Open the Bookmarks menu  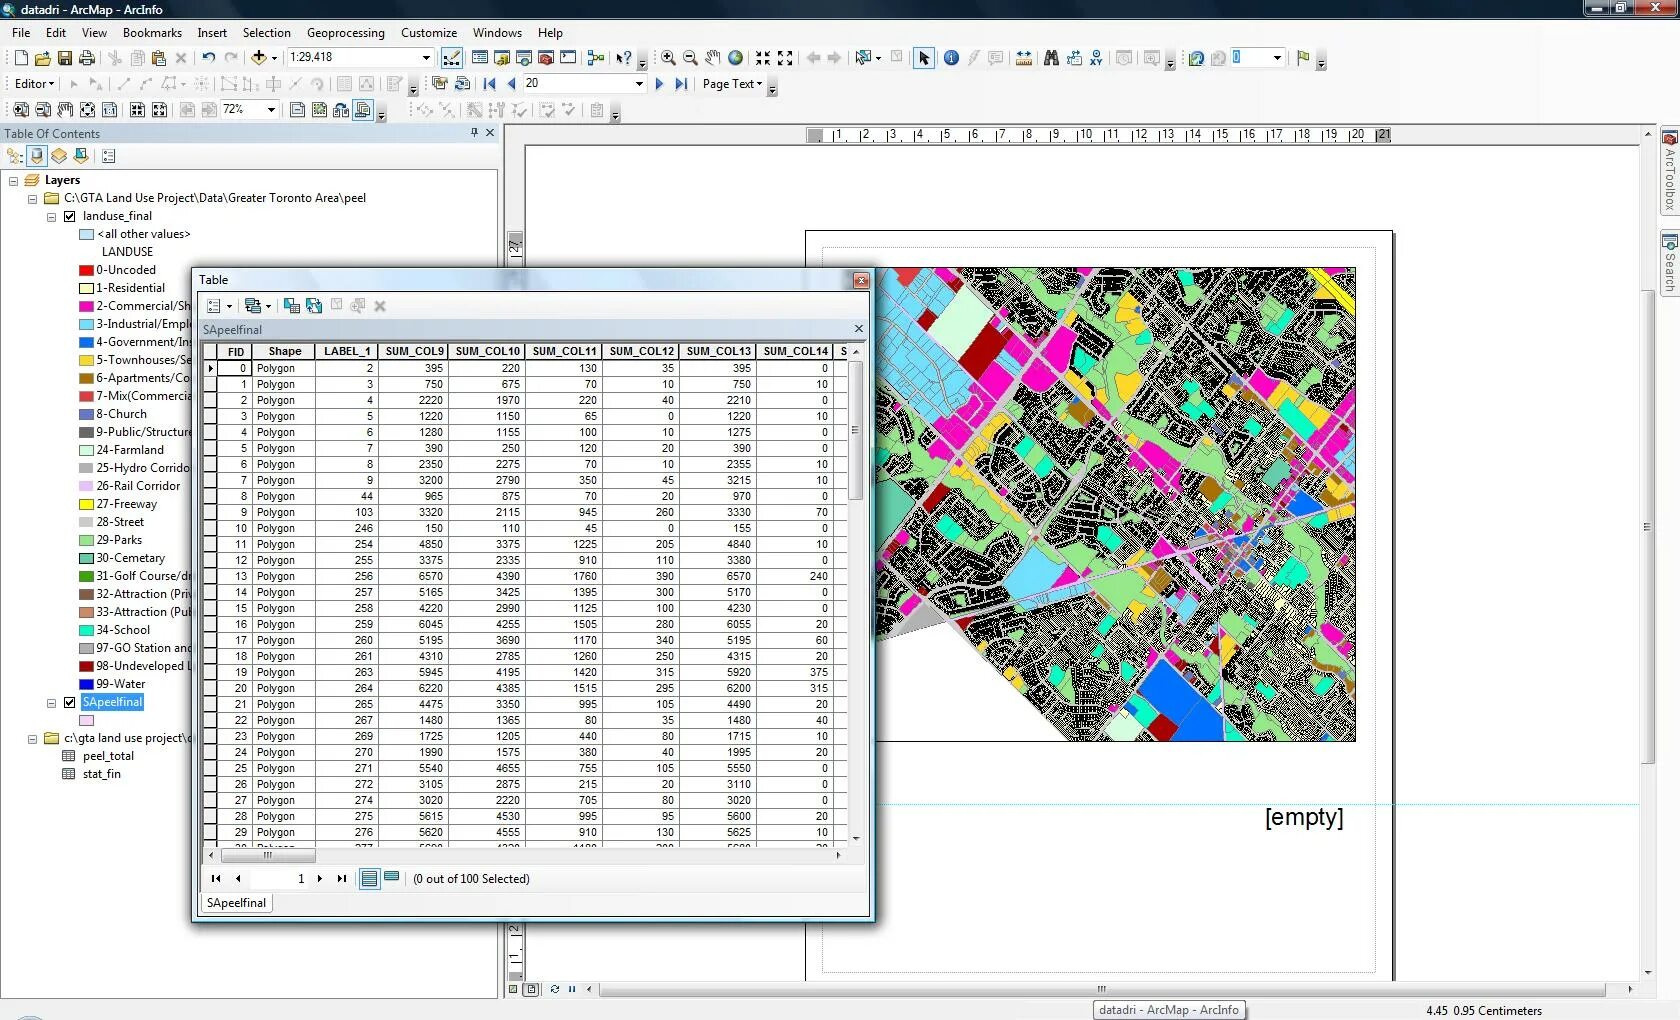(x=152, y=33)
